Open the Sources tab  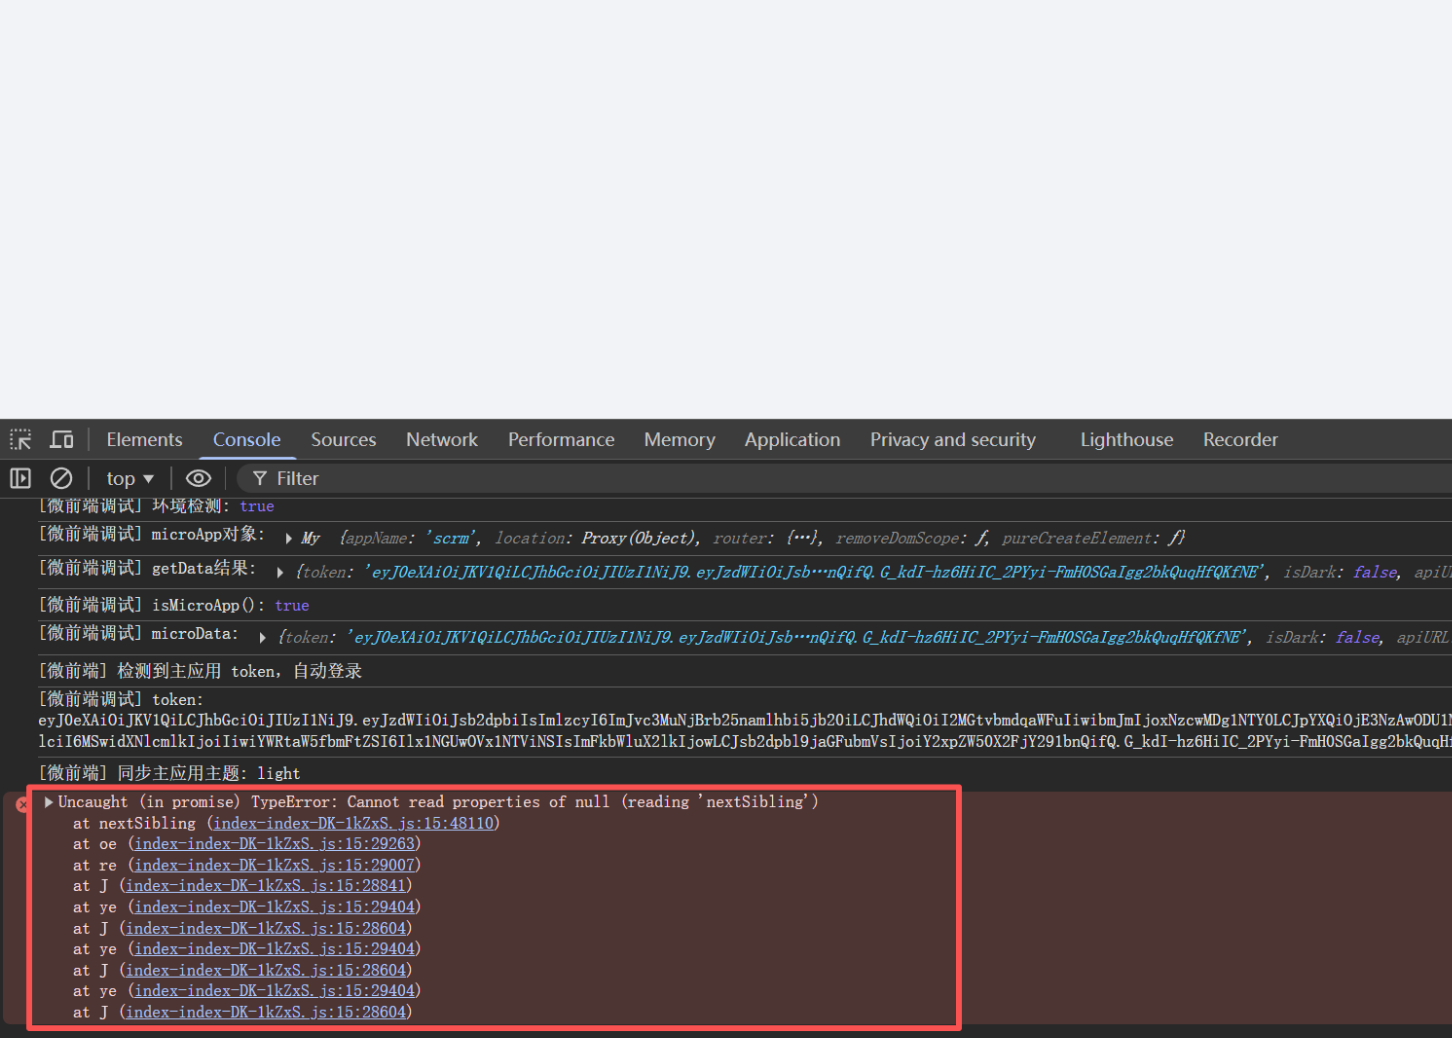point(343,440)
